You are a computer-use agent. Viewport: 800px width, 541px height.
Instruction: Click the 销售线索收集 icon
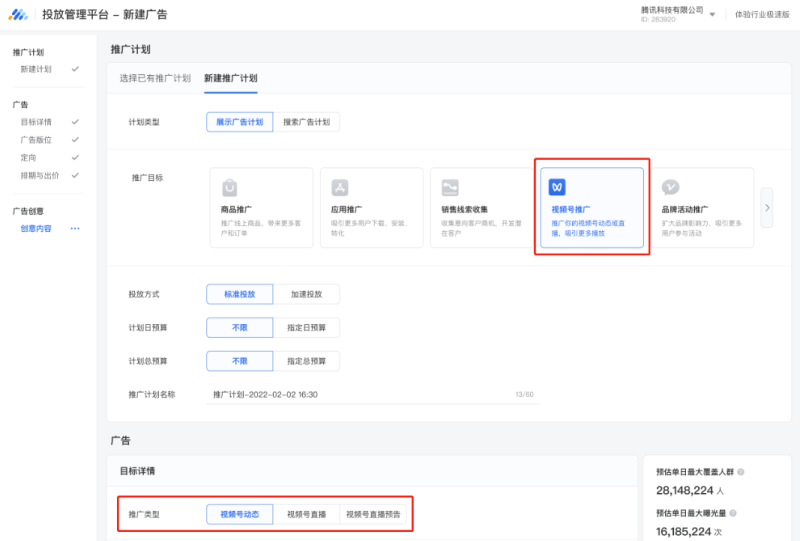(450, 187)
